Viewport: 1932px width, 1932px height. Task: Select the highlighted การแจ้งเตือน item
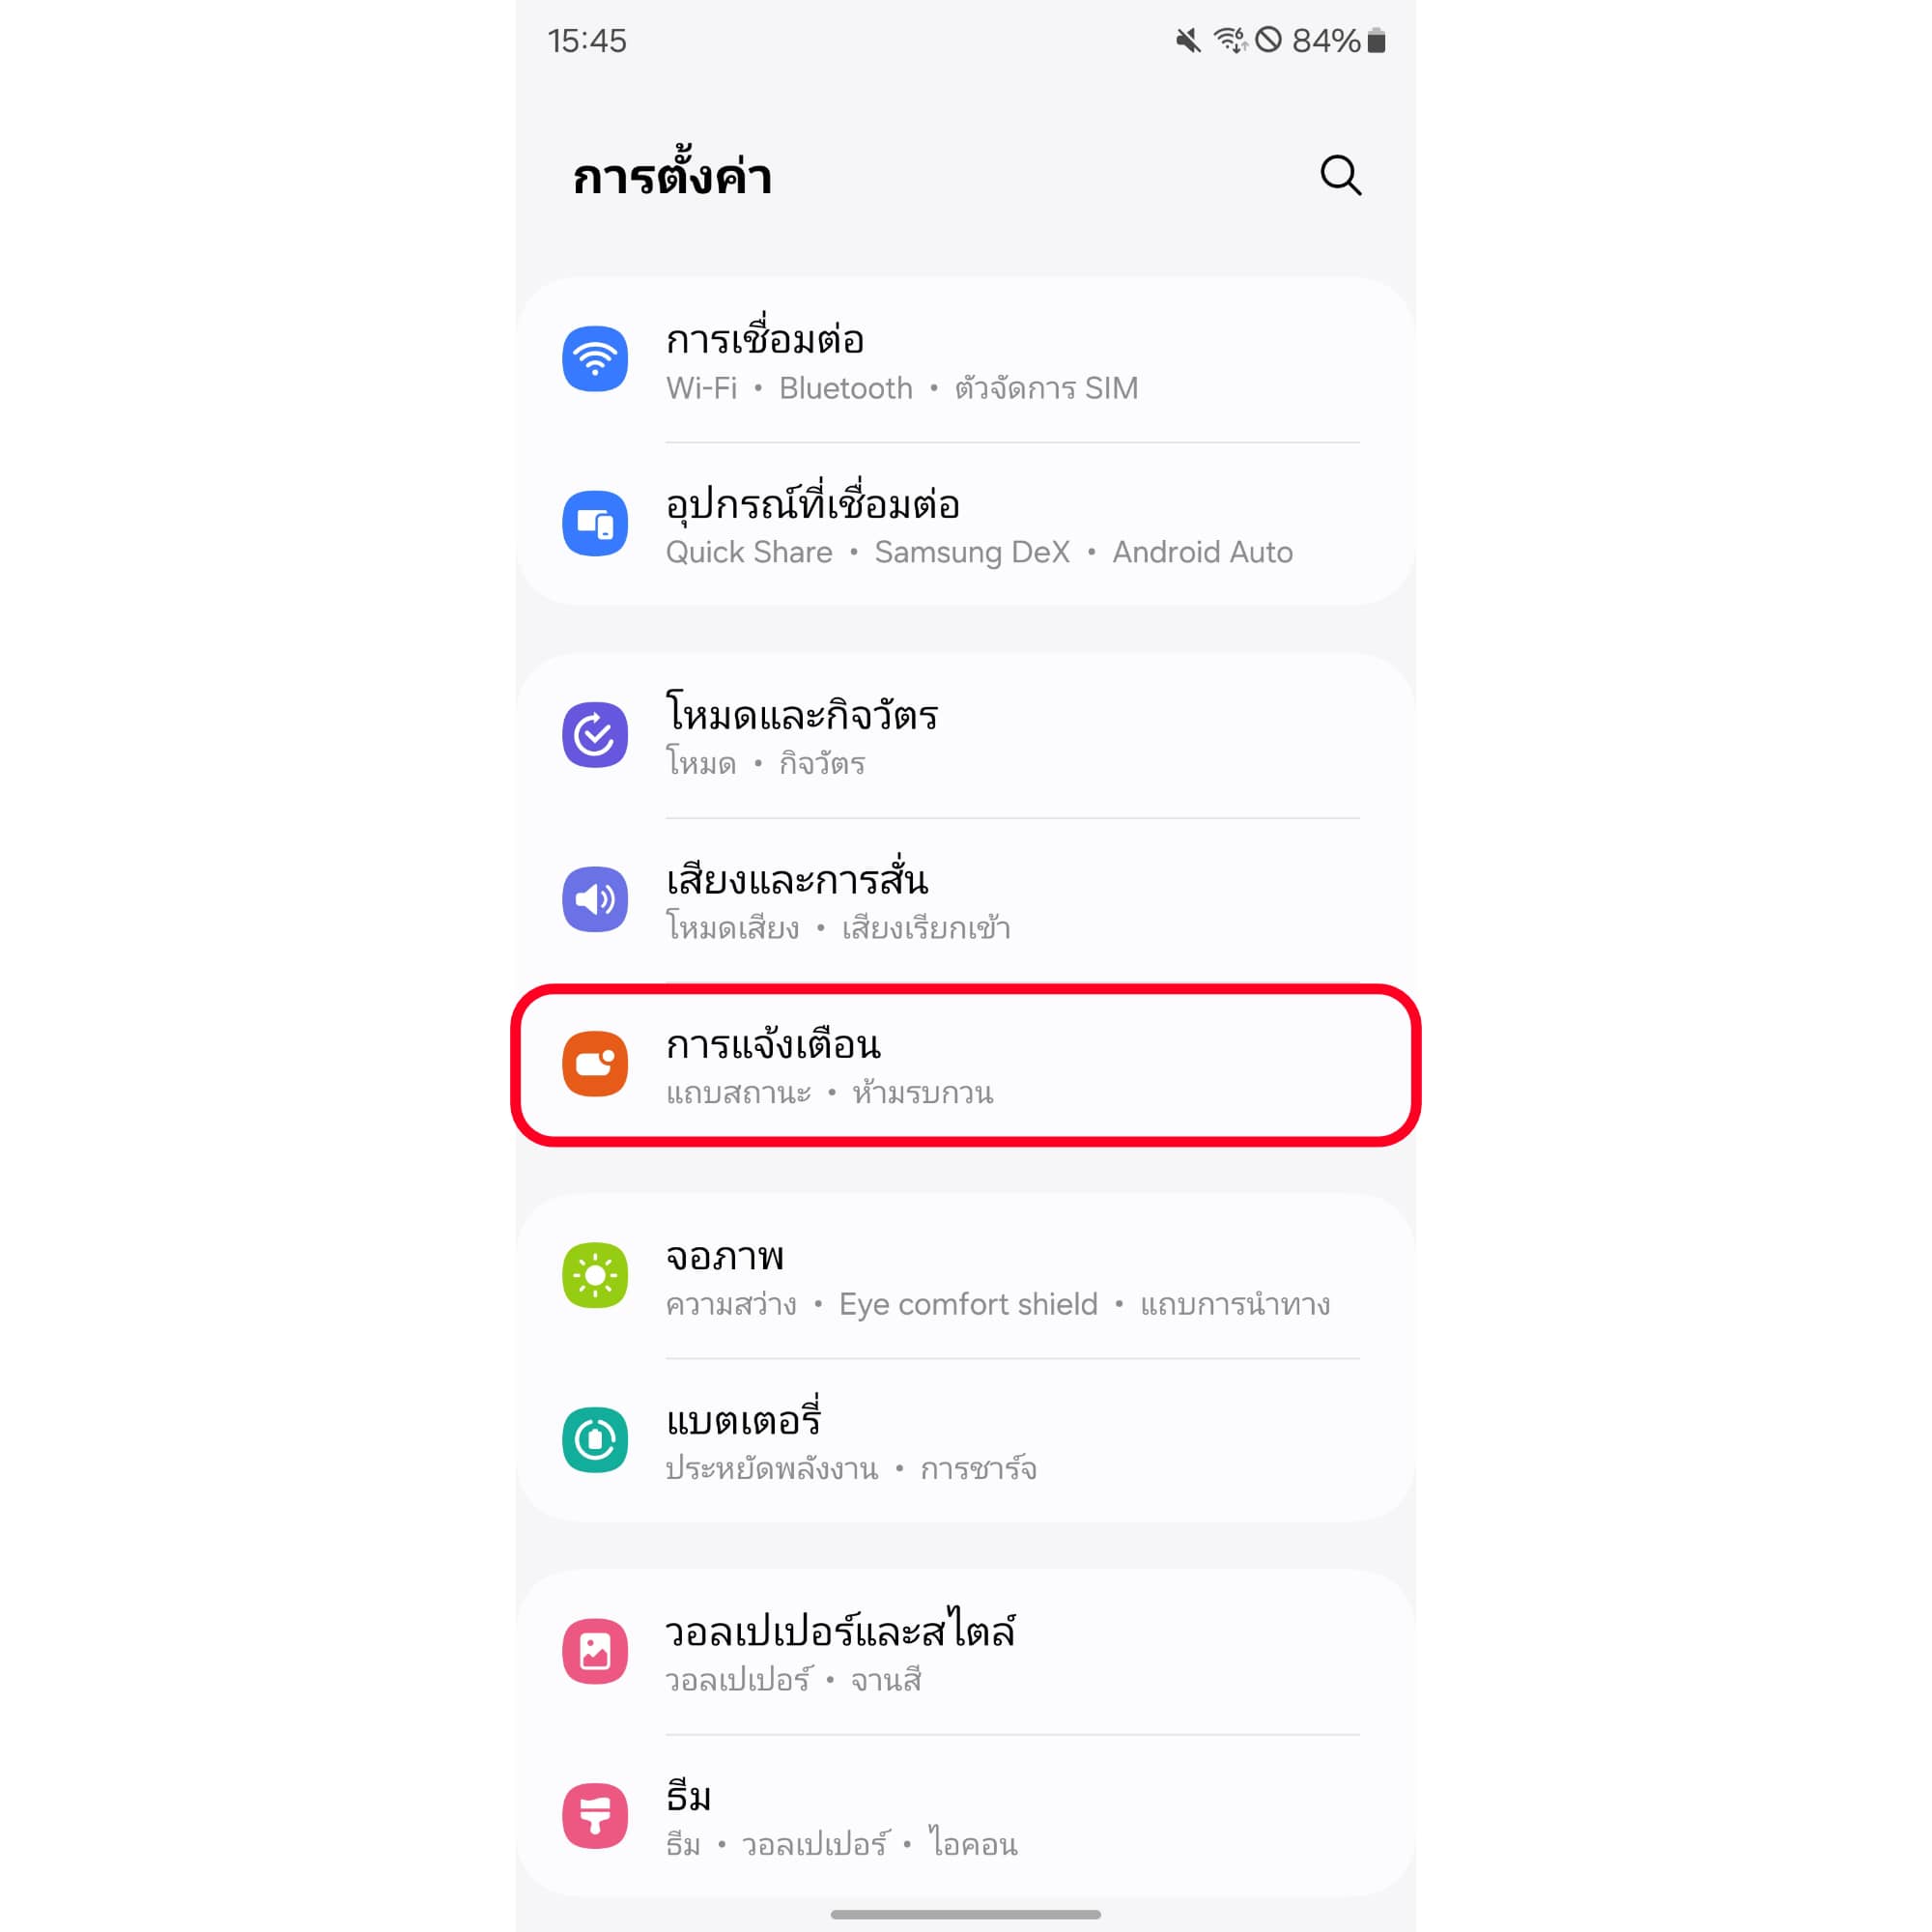[x=965, y=1065]
